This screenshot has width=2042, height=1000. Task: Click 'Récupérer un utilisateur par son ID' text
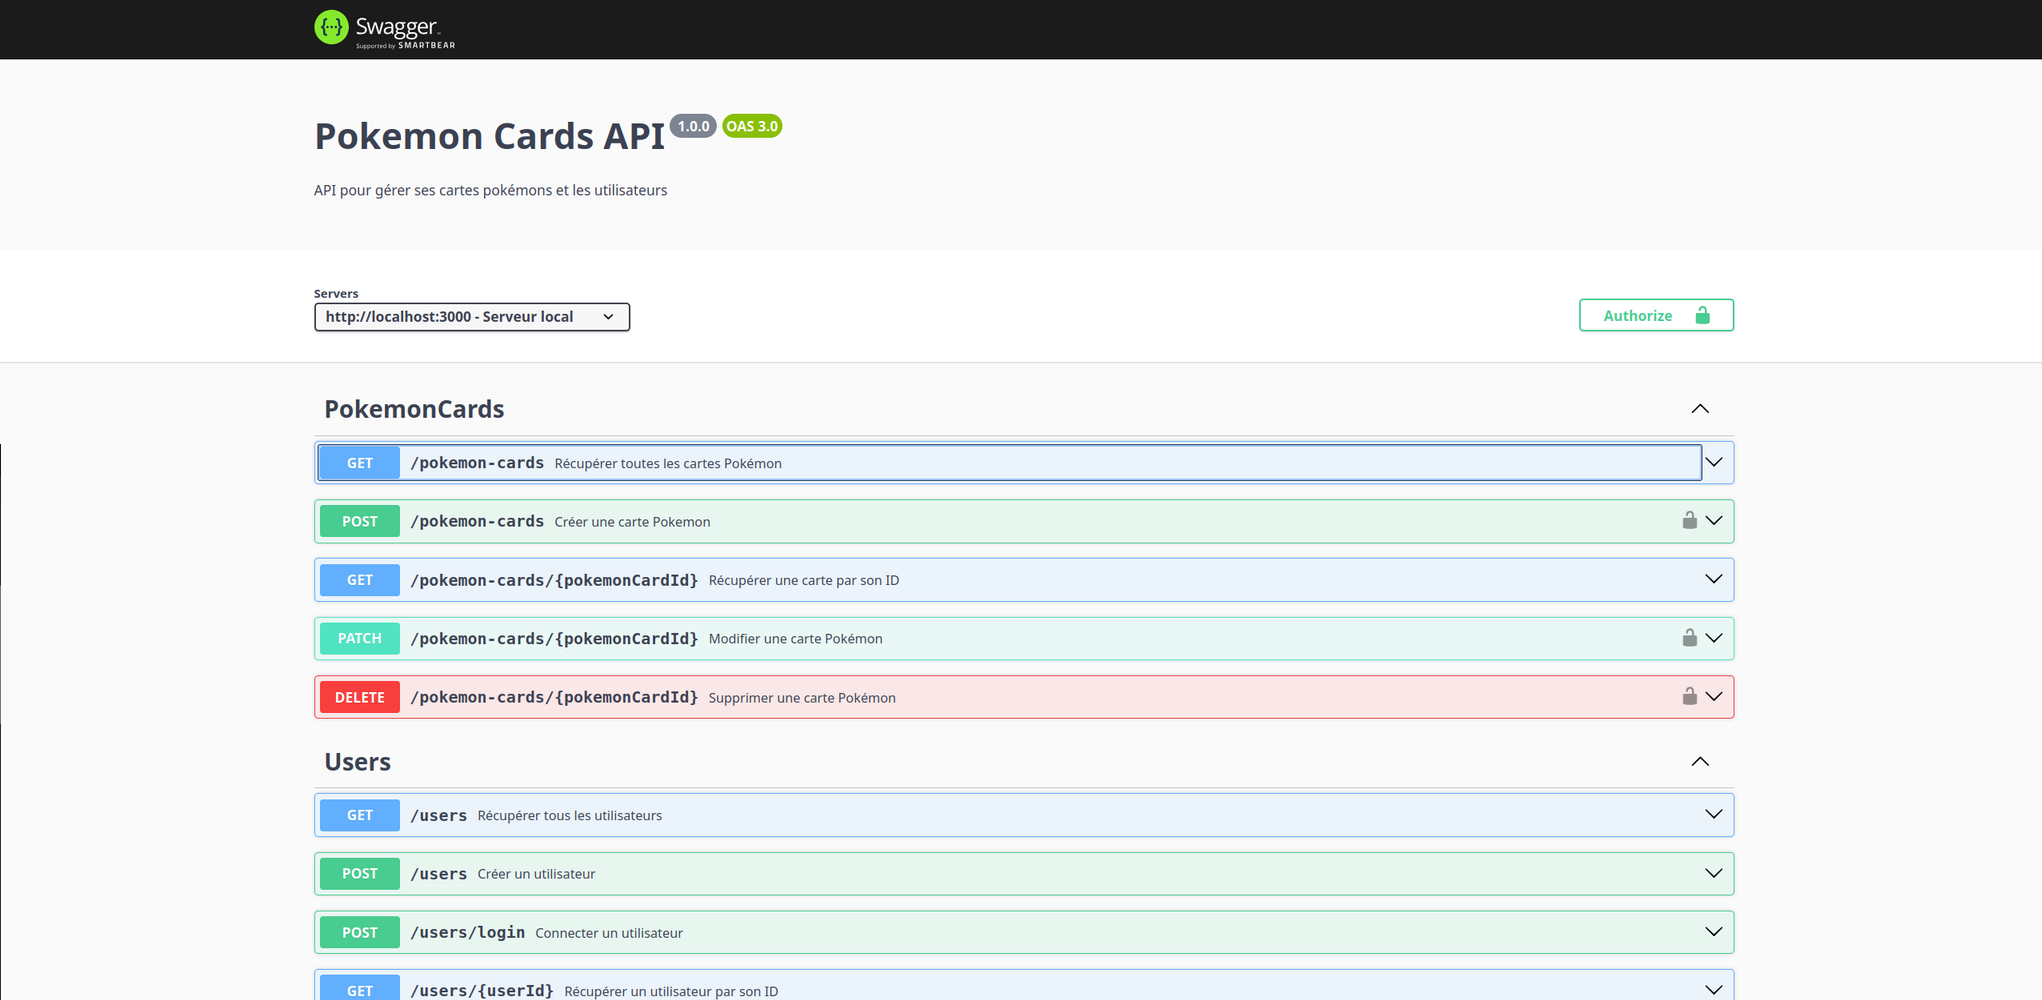(671, 991)
